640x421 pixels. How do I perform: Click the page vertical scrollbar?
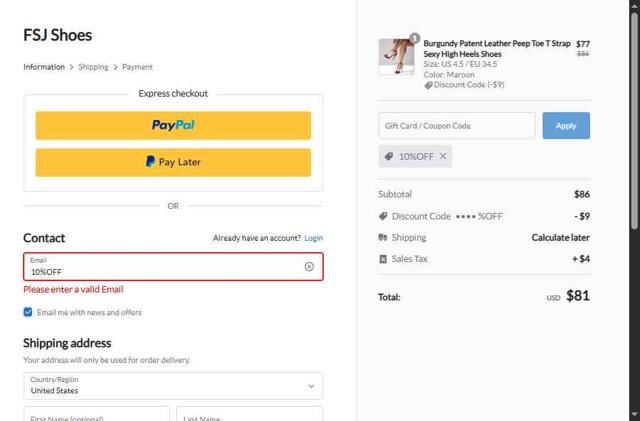coord(634,121)
